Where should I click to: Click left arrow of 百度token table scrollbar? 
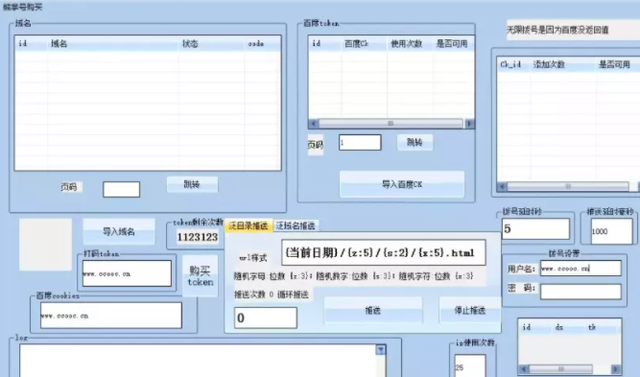(x=313, y=123)
